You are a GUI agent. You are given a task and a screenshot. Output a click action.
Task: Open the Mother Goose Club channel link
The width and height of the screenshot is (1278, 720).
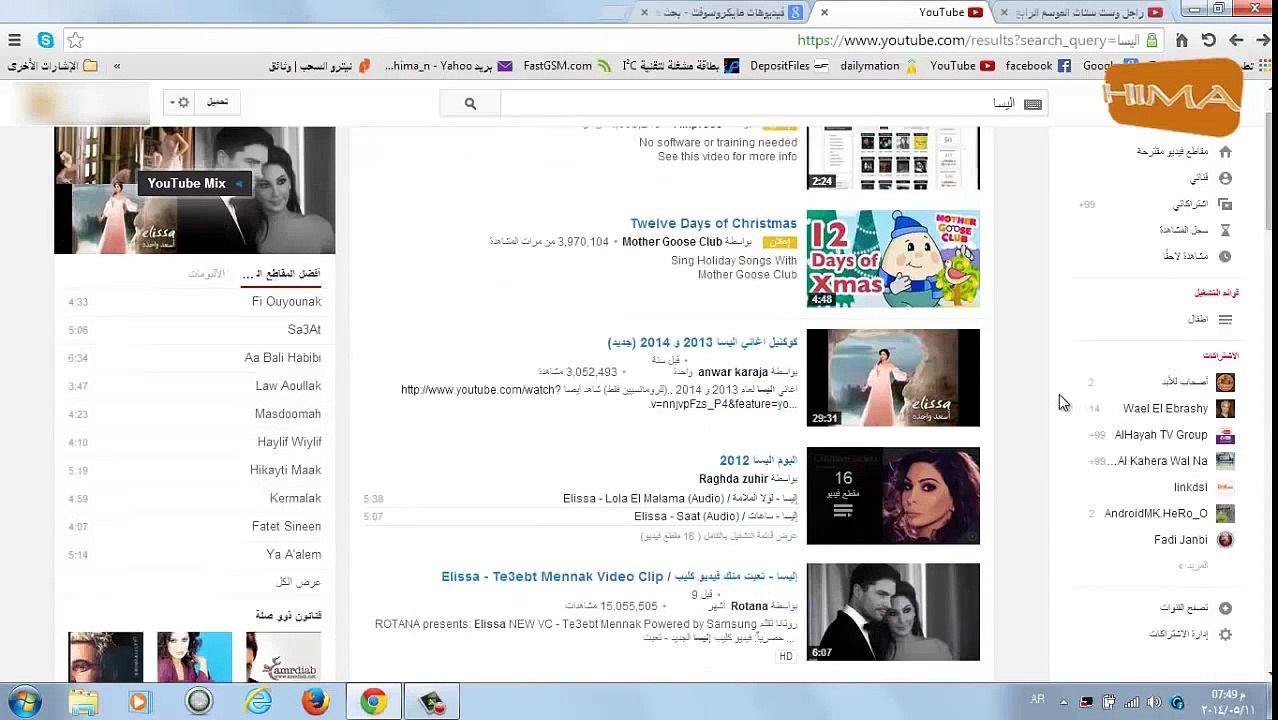pos(672,242)
